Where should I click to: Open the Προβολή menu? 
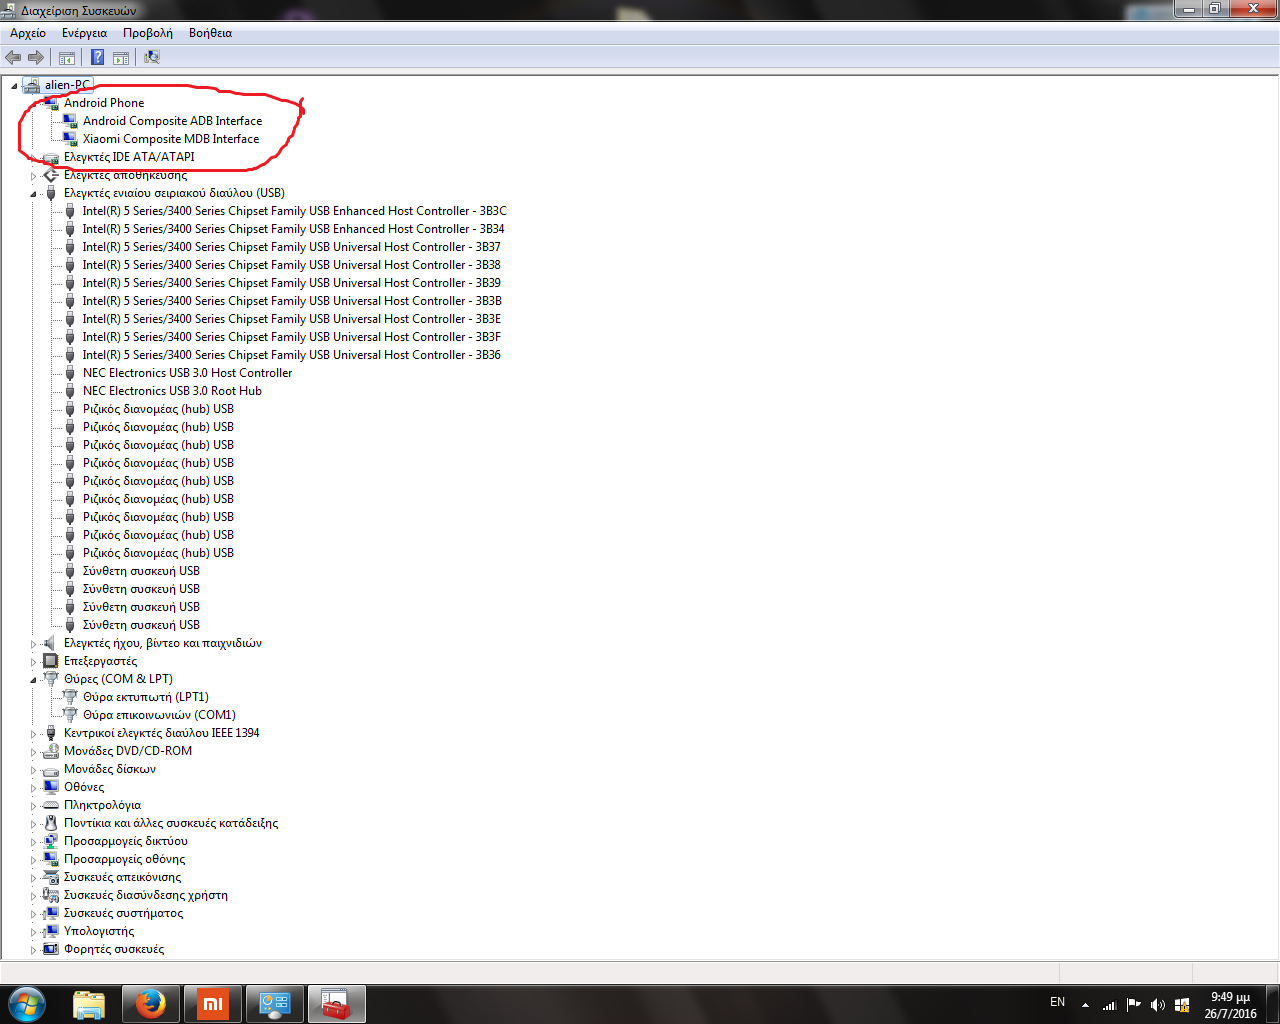[x=148, y=33]
